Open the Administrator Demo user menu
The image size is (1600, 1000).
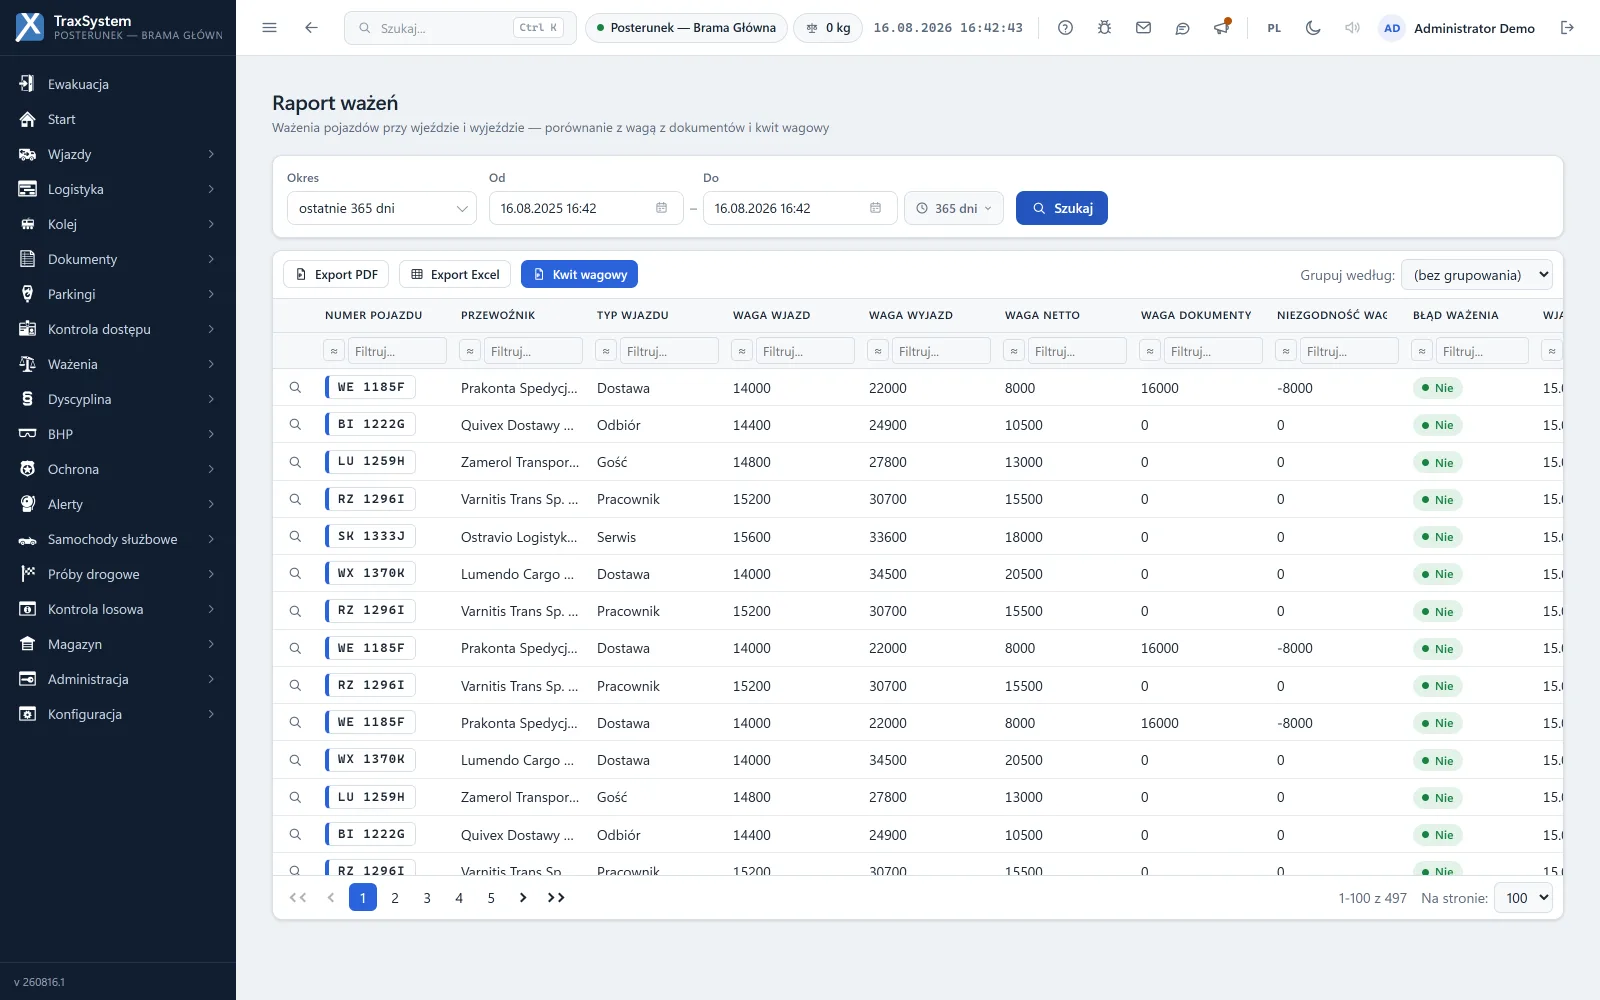pyautogui.click(x=1457, y=28)
